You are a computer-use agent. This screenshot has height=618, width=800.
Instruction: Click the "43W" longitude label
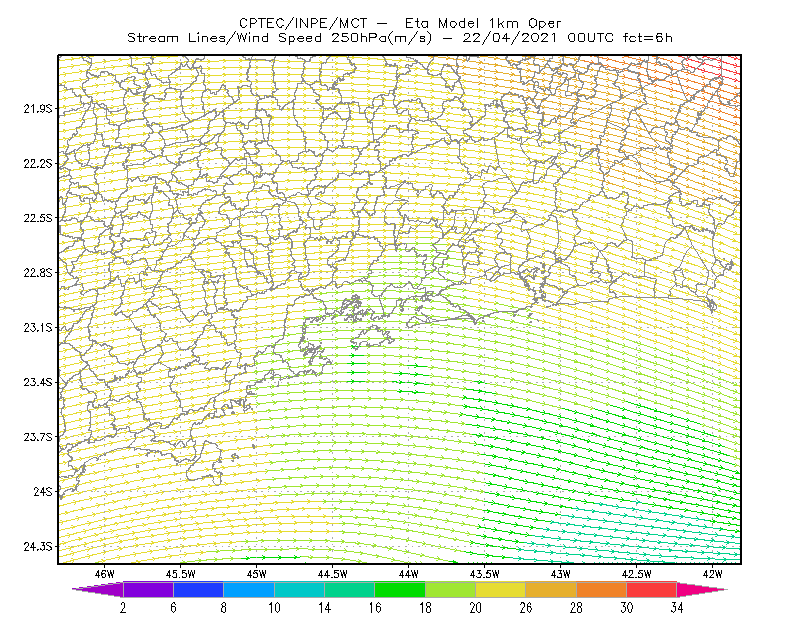561,574
